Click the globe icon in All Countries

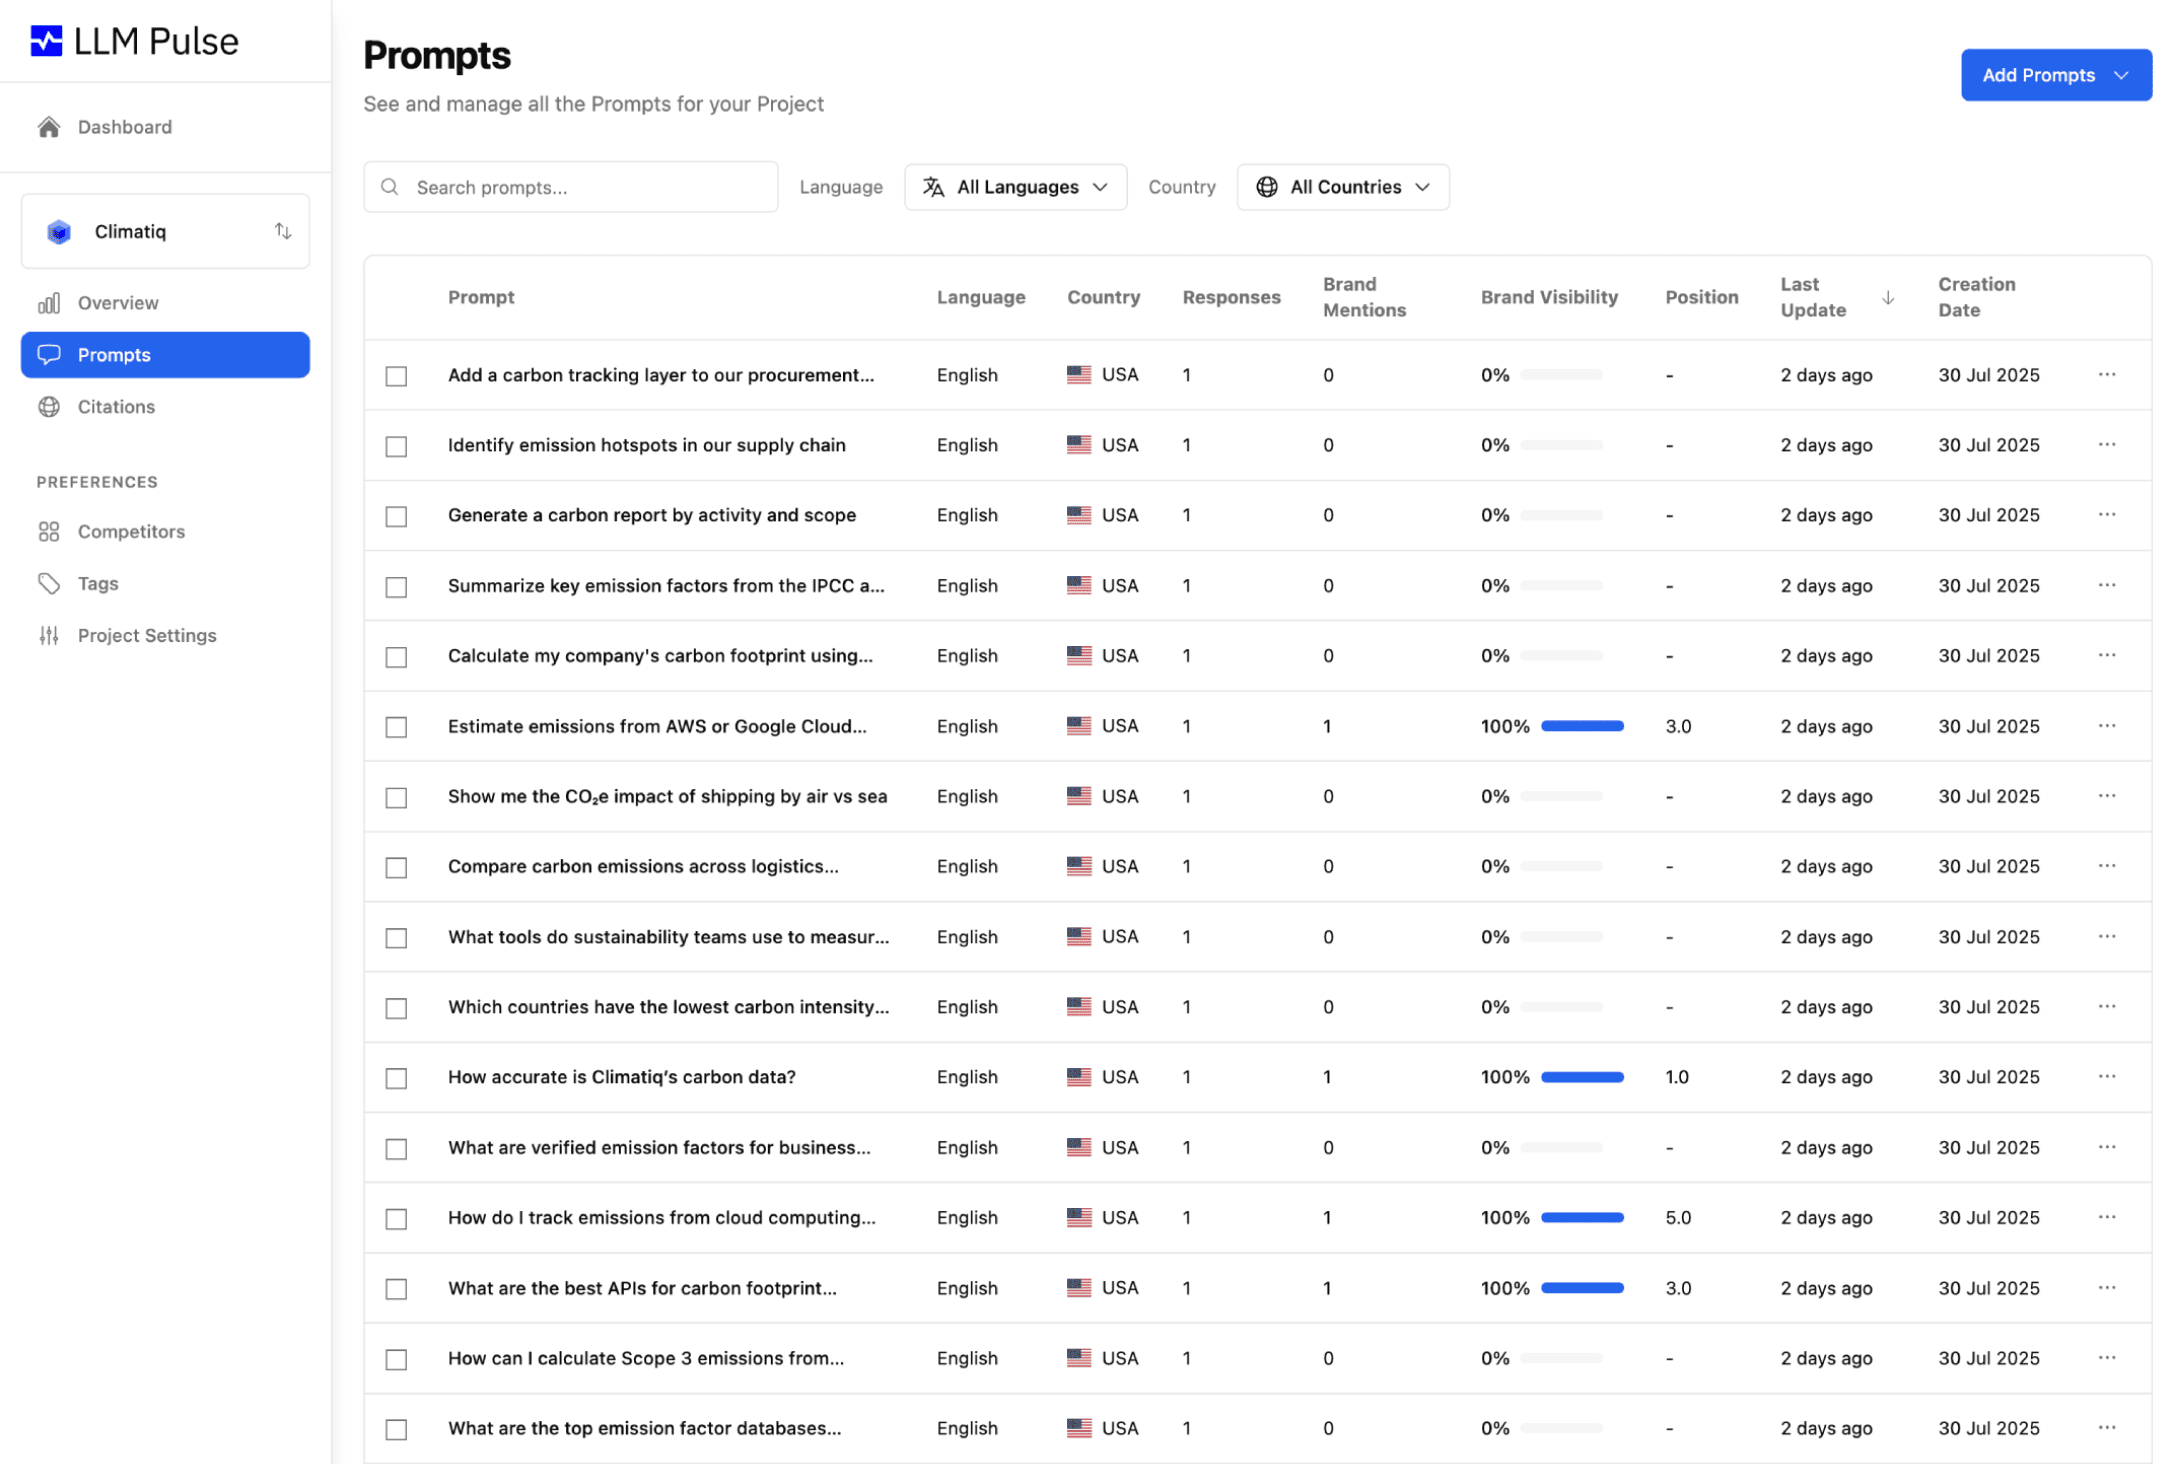pos(1267,187)
